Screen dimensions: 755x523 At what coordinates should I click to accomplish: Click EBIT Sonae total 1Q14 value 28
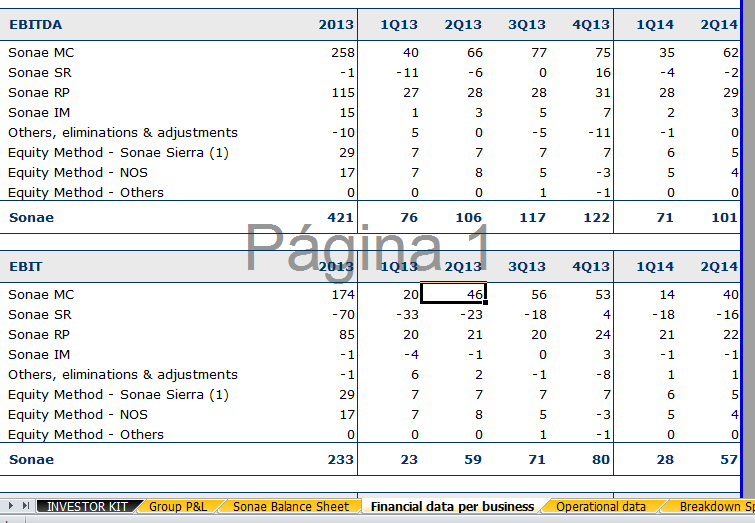coord(665,460)
